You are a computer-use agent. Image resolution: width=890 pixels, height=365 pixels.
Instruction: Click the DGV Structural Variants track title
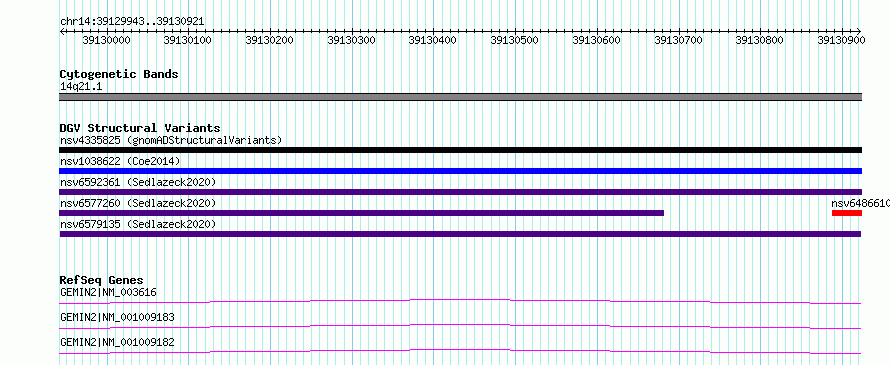[140, 128]
